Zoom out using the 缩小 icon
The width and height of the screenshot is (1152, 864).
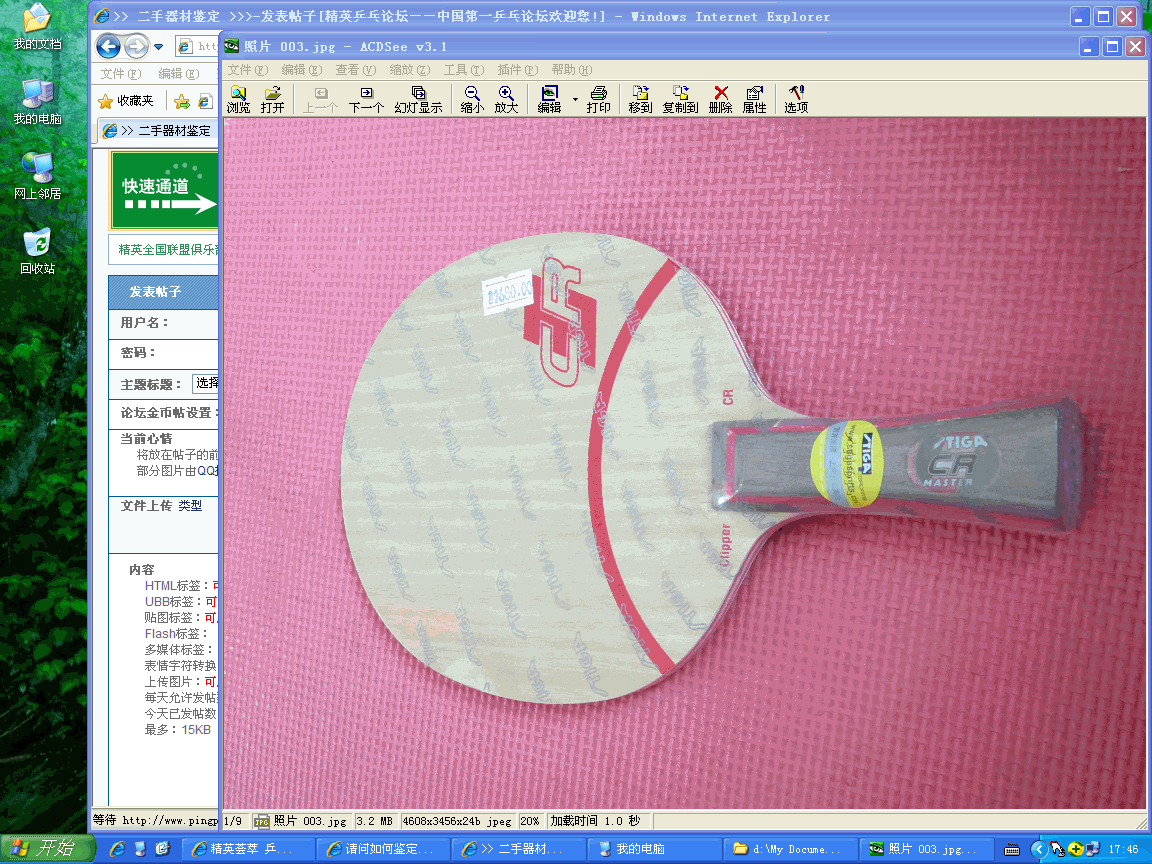pos(472,99)
